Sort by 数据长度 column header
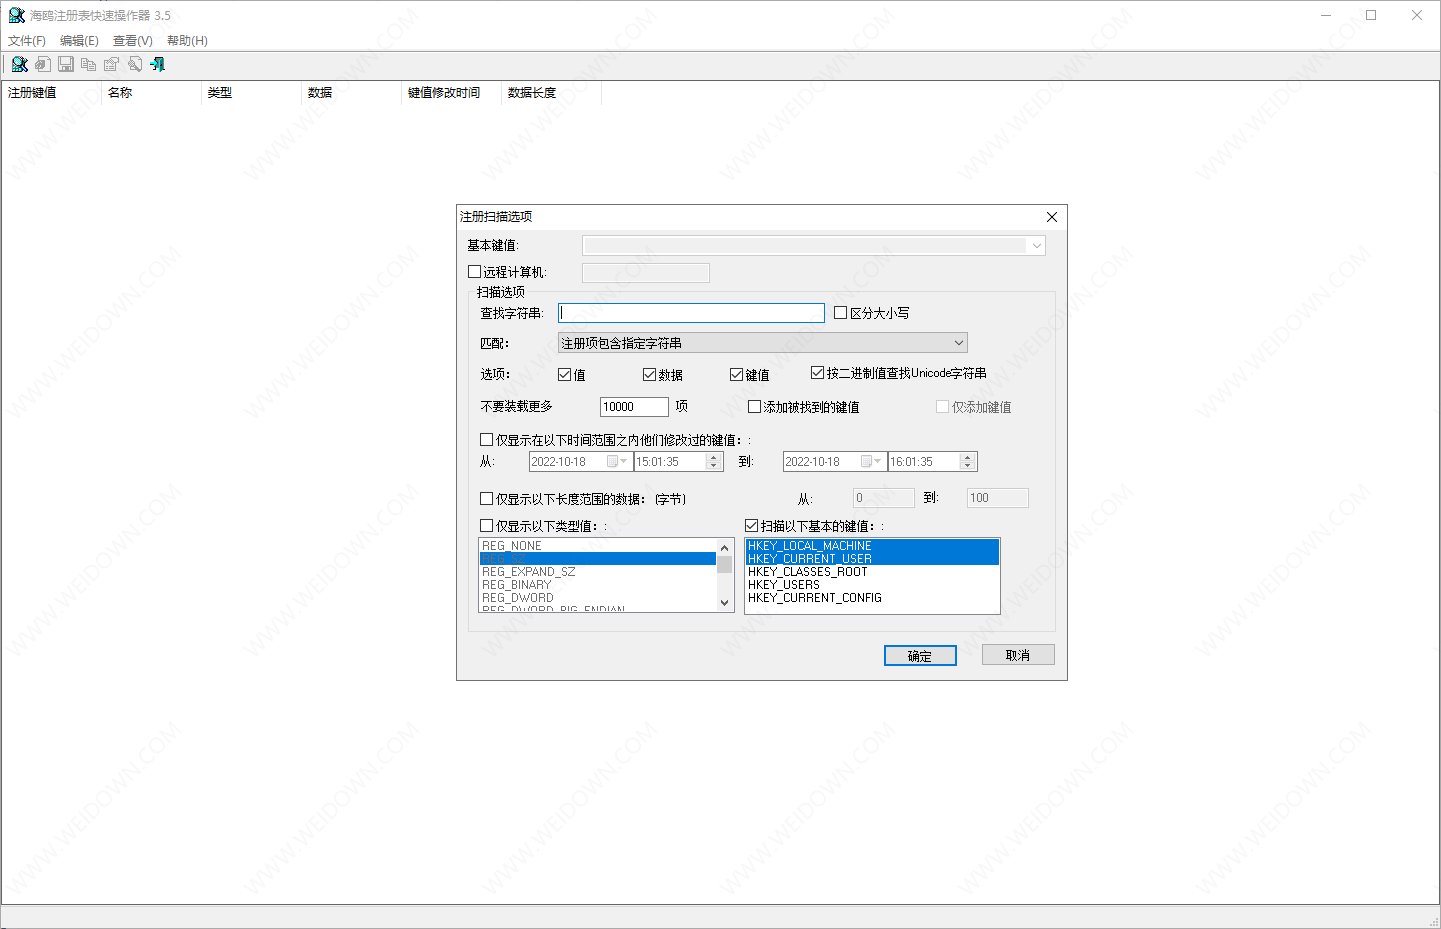The image size is (1441, 929). pyautogui.click(x=551, y=92)
